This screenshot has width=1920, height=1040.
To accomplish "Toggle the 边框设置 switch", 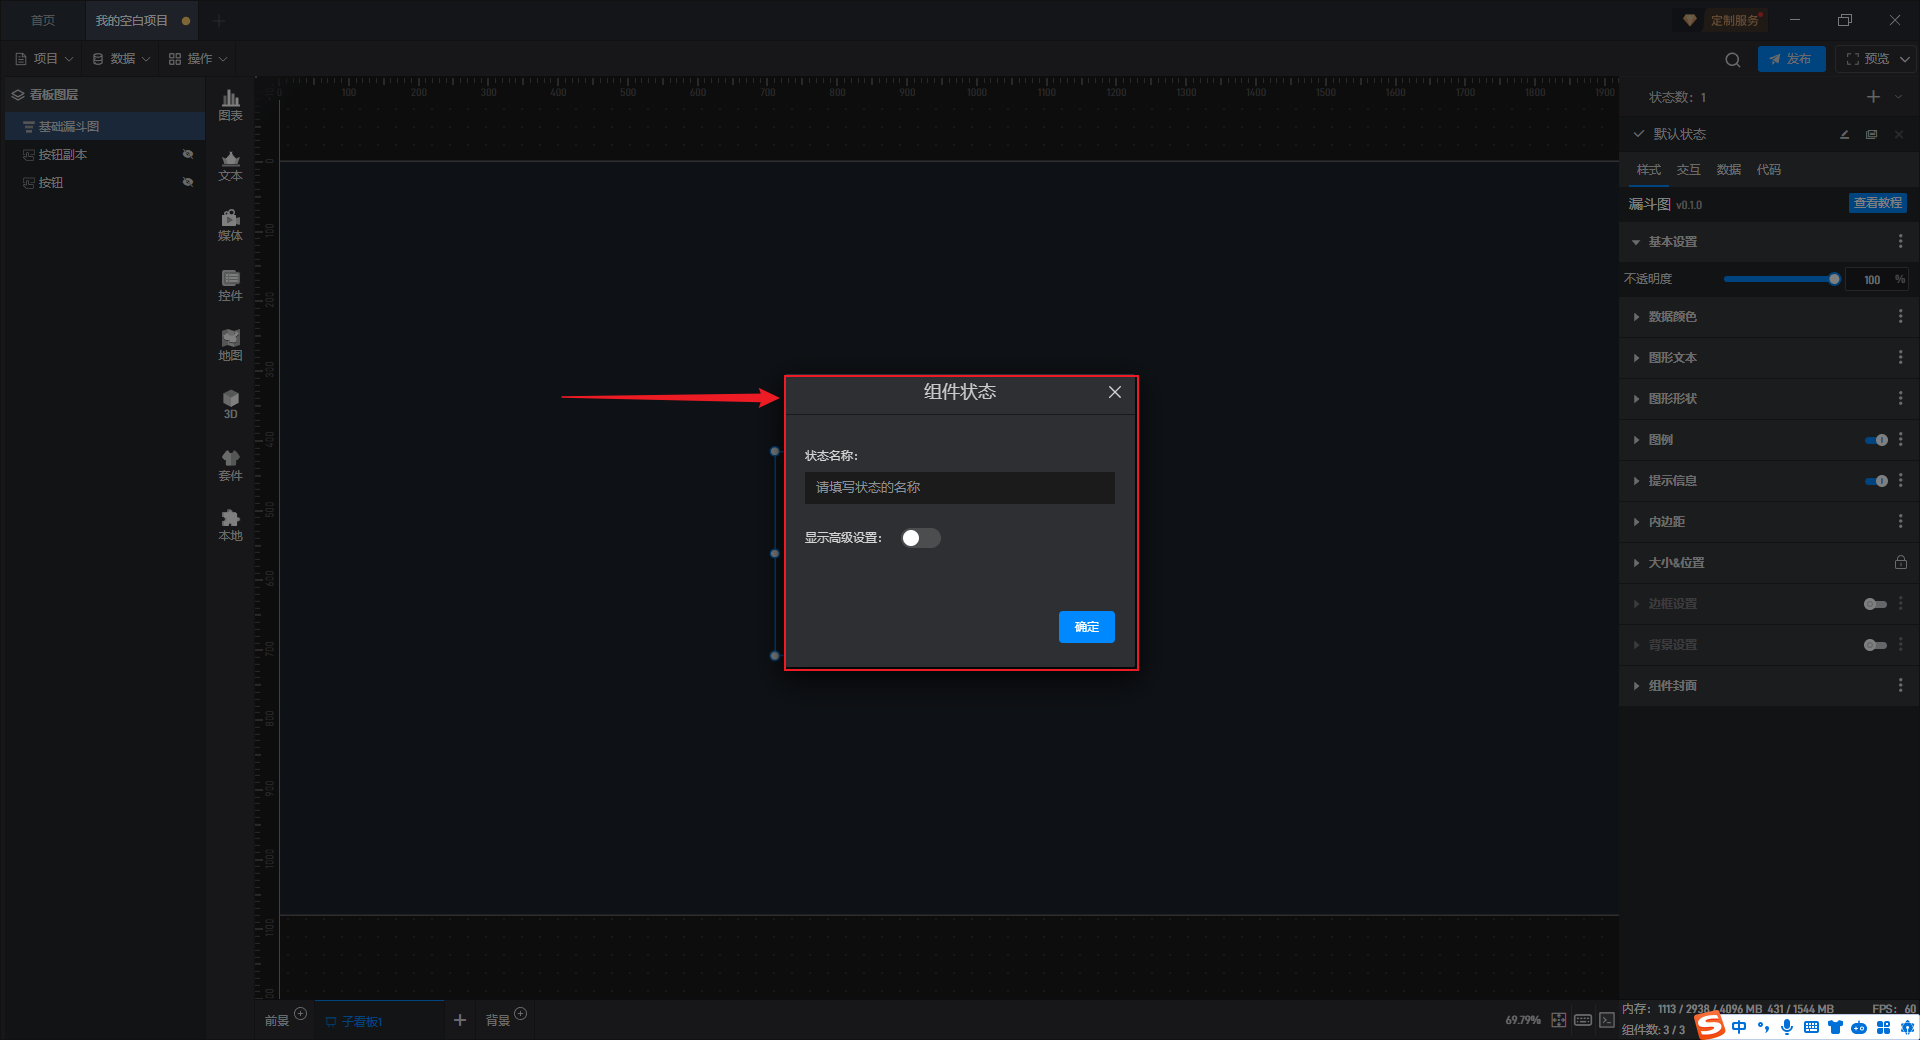I will pos(1876,604).
